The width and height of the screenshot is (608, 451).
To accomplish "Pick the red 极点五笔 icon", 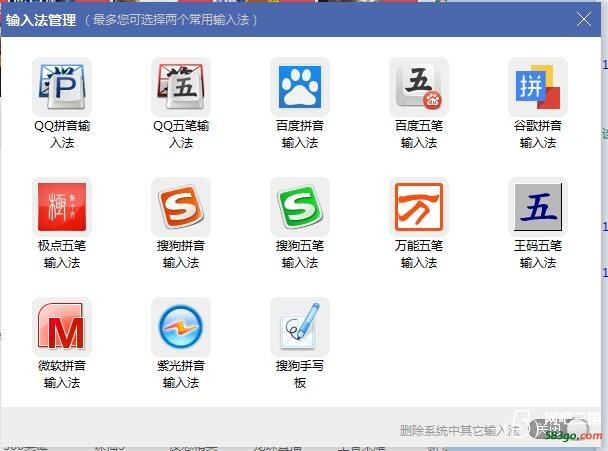I will 62,207.
